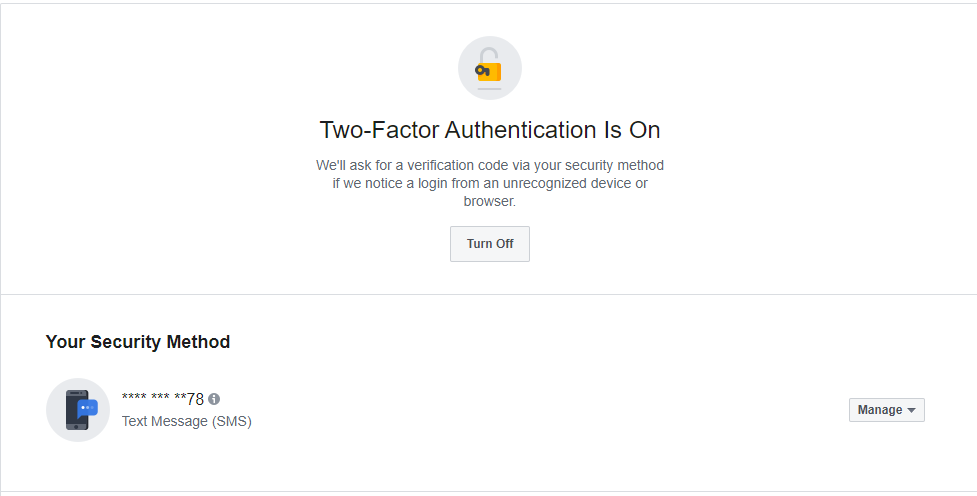Click the info icon beside phone number
This screenshot has width=977, height=496.
214,398
